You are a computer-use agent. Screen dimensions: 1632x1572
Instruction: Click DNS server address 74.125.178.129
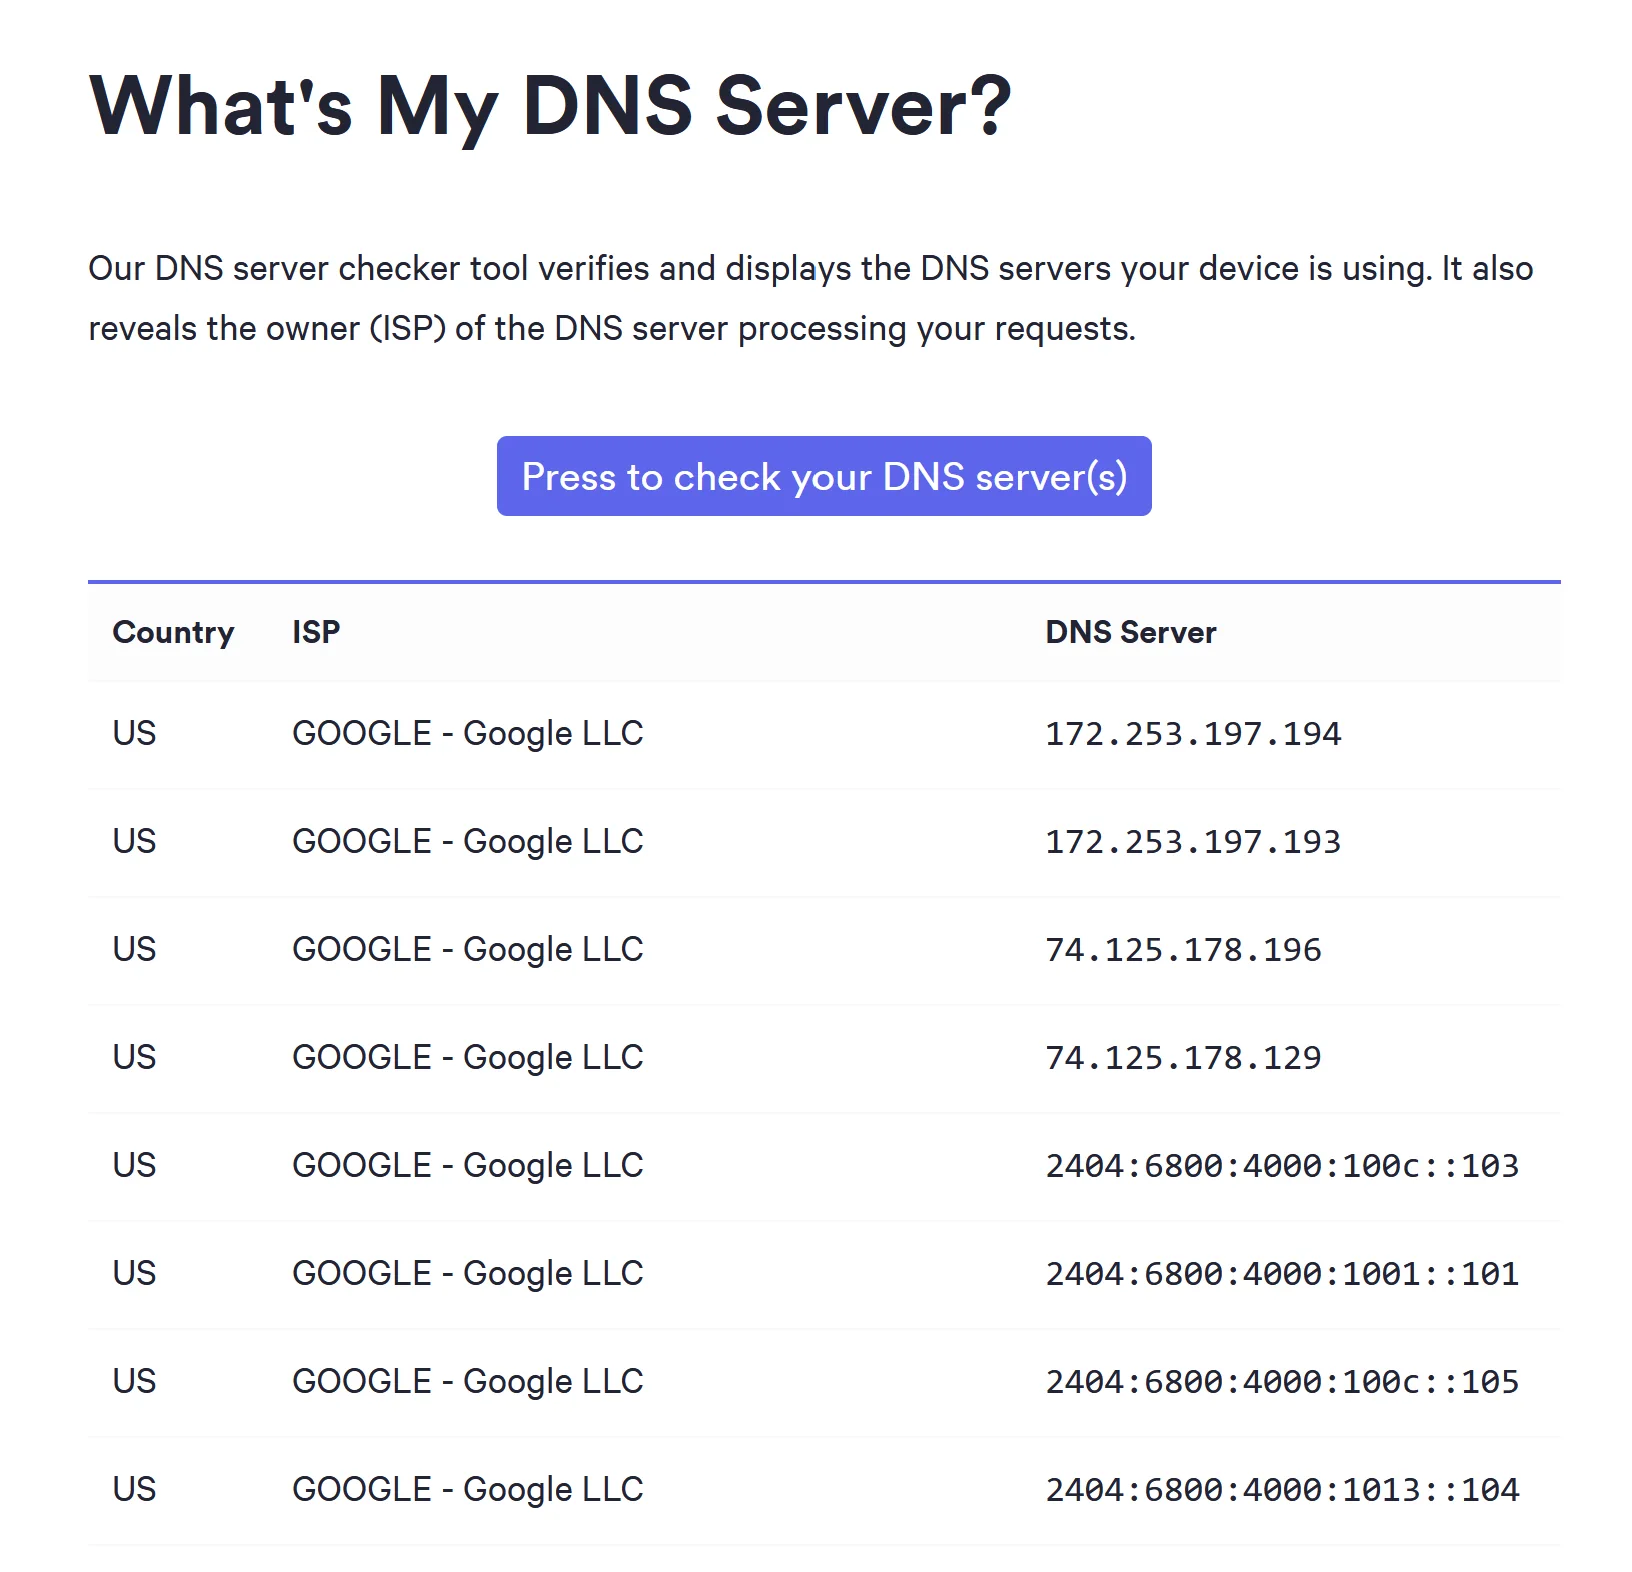(1183, 1058)
